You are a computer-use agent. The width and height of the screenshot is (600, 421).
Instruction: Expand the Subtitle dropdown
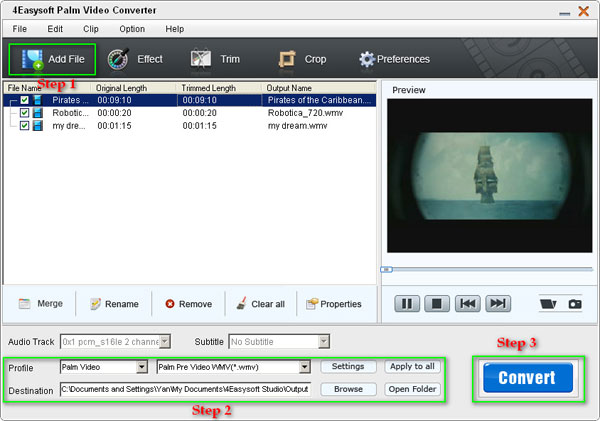324,341
